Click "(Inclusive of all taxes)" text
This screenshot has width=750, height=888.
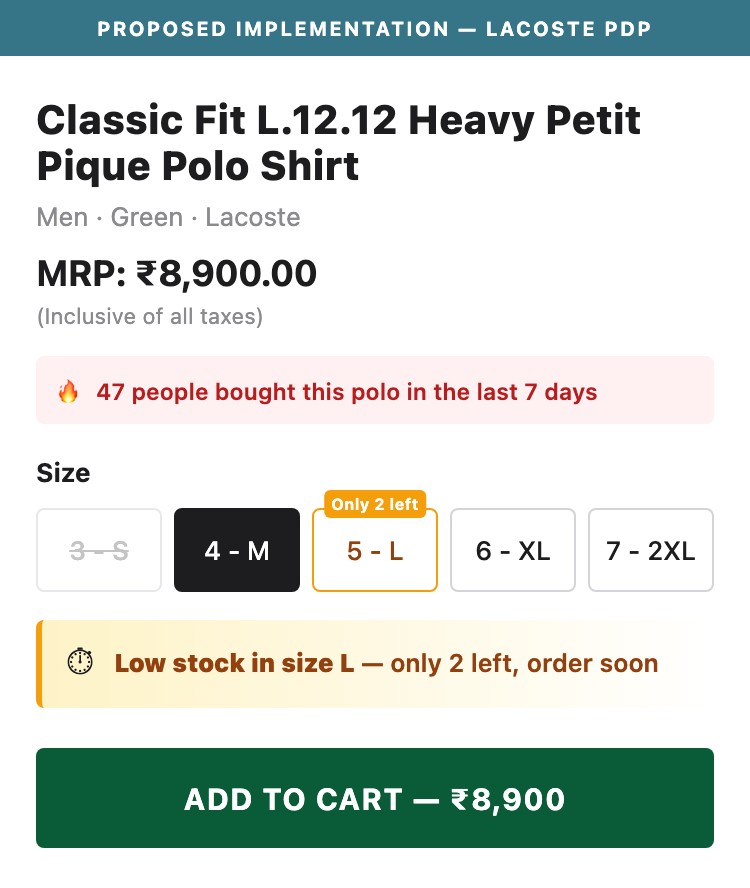[148, 317]
